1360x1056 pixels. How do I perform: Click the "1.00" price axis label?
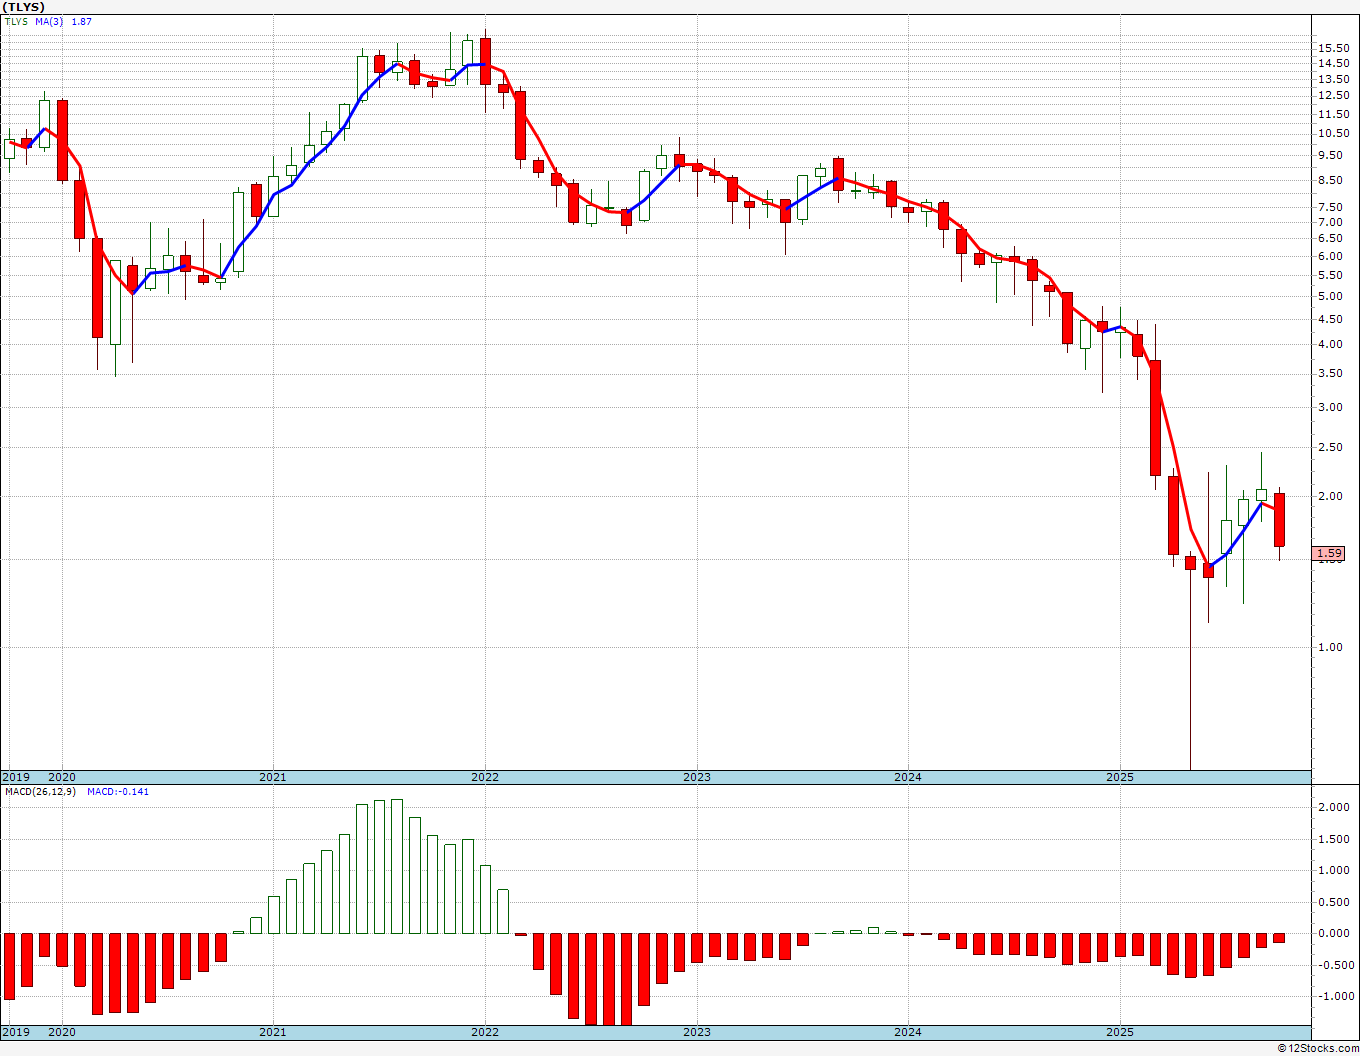(x=1329, y=648)
